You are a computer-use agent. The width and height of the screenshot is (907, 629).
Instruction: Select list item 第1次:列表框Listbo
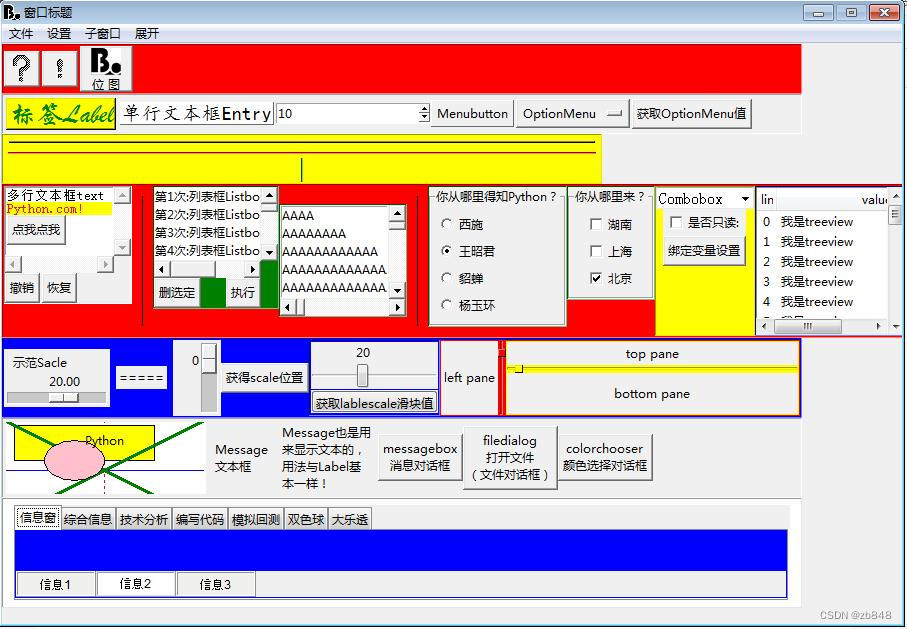pos(207,196)
